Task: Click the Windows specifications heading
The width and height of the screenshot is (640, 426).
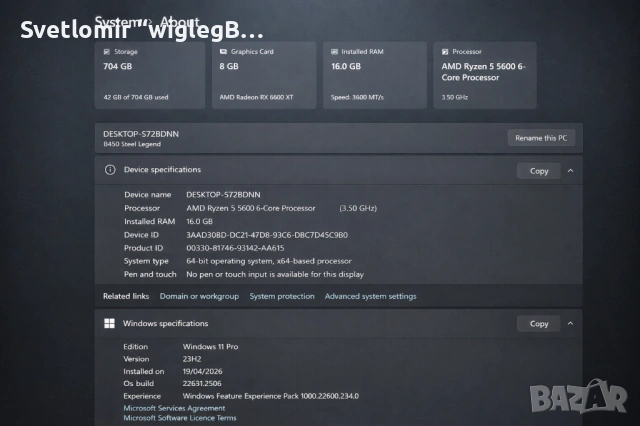Action: pyautogui.click(x=165, y=324)
